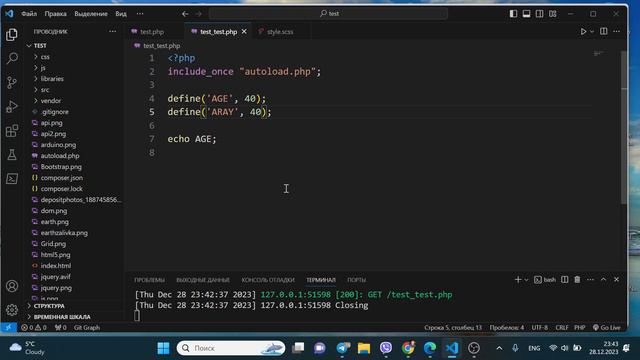Toggle the primary sidebar layout
Viewport: 640px width, 360px height.
[x=513, y=13]
